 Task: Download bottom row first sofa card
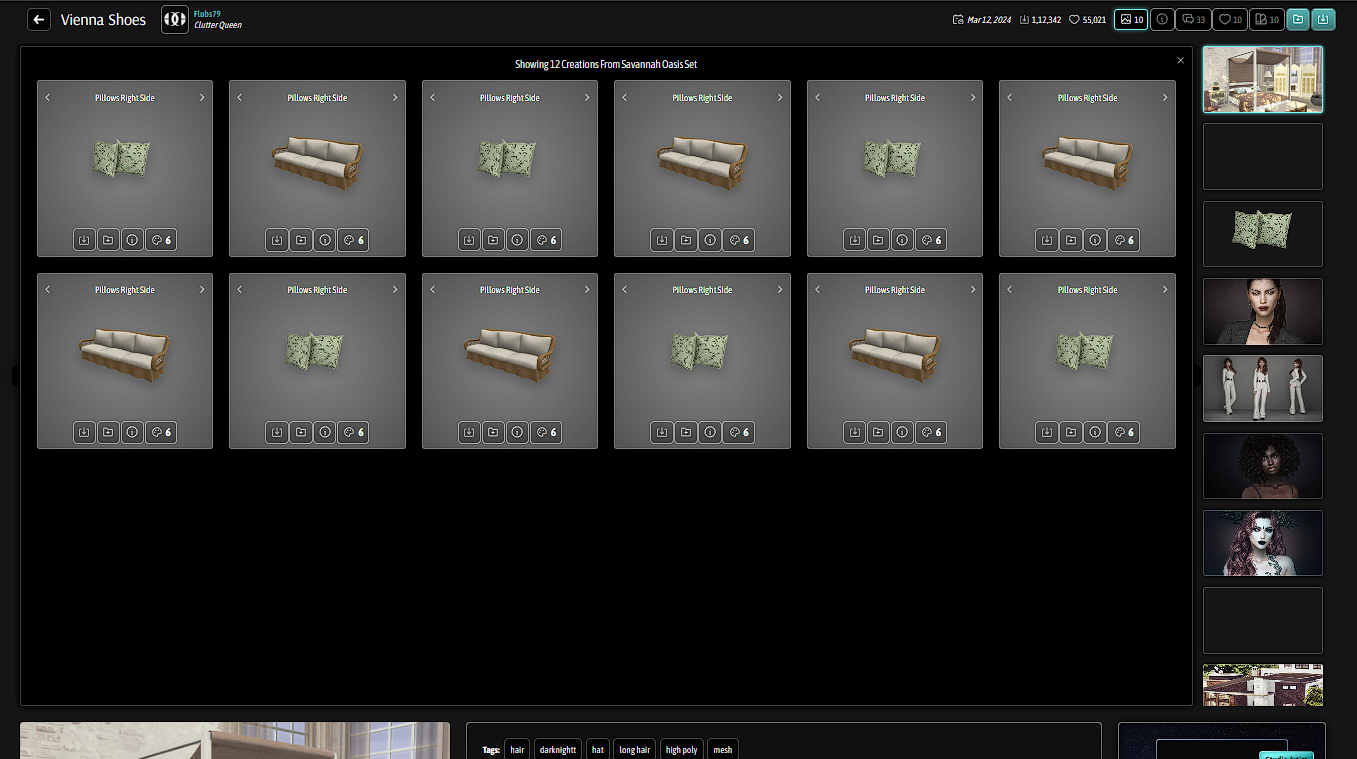tap(84, 432)
